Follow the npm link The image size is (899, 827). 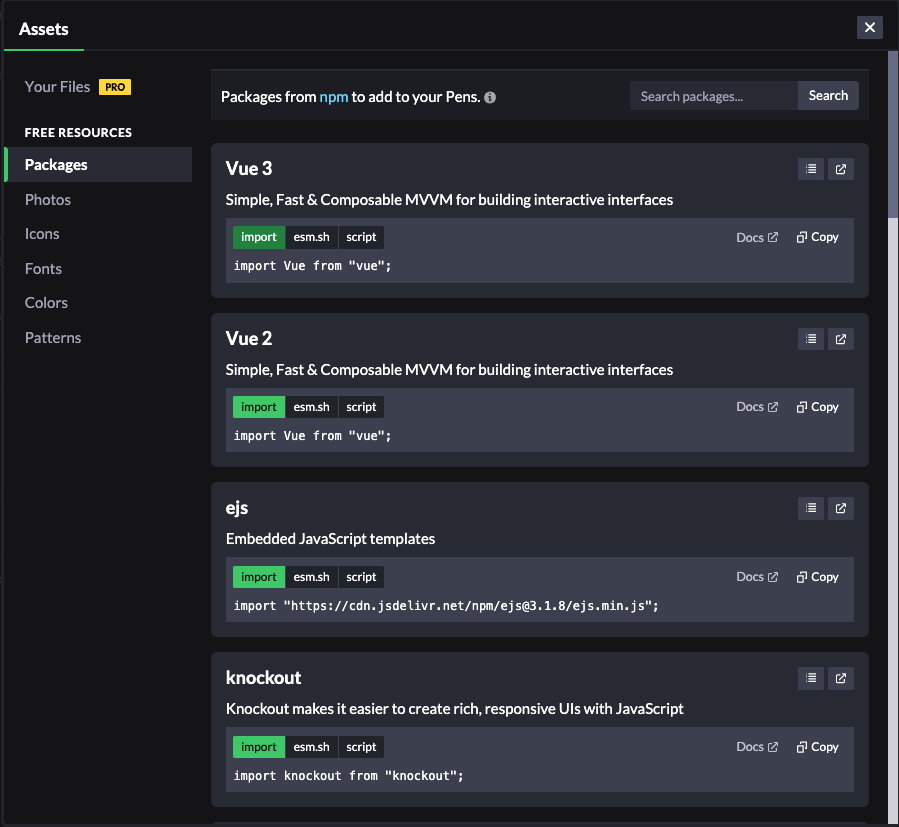pyautogui.click(x=334, y=97)
